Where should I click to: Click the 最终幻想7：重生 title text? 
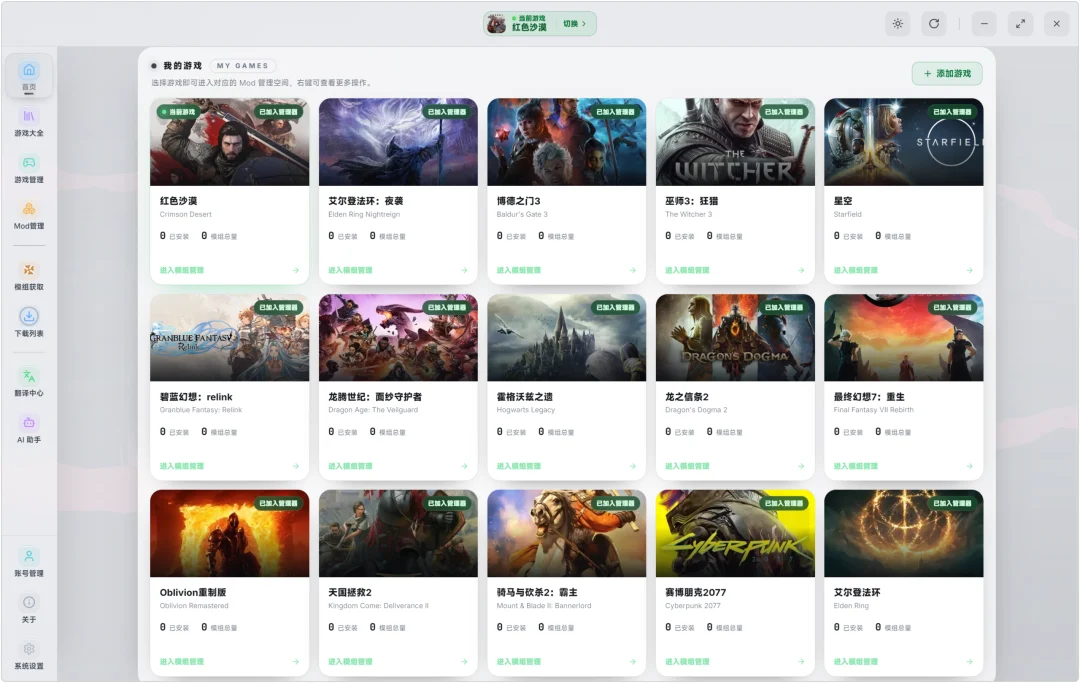[x=869, y=397]
